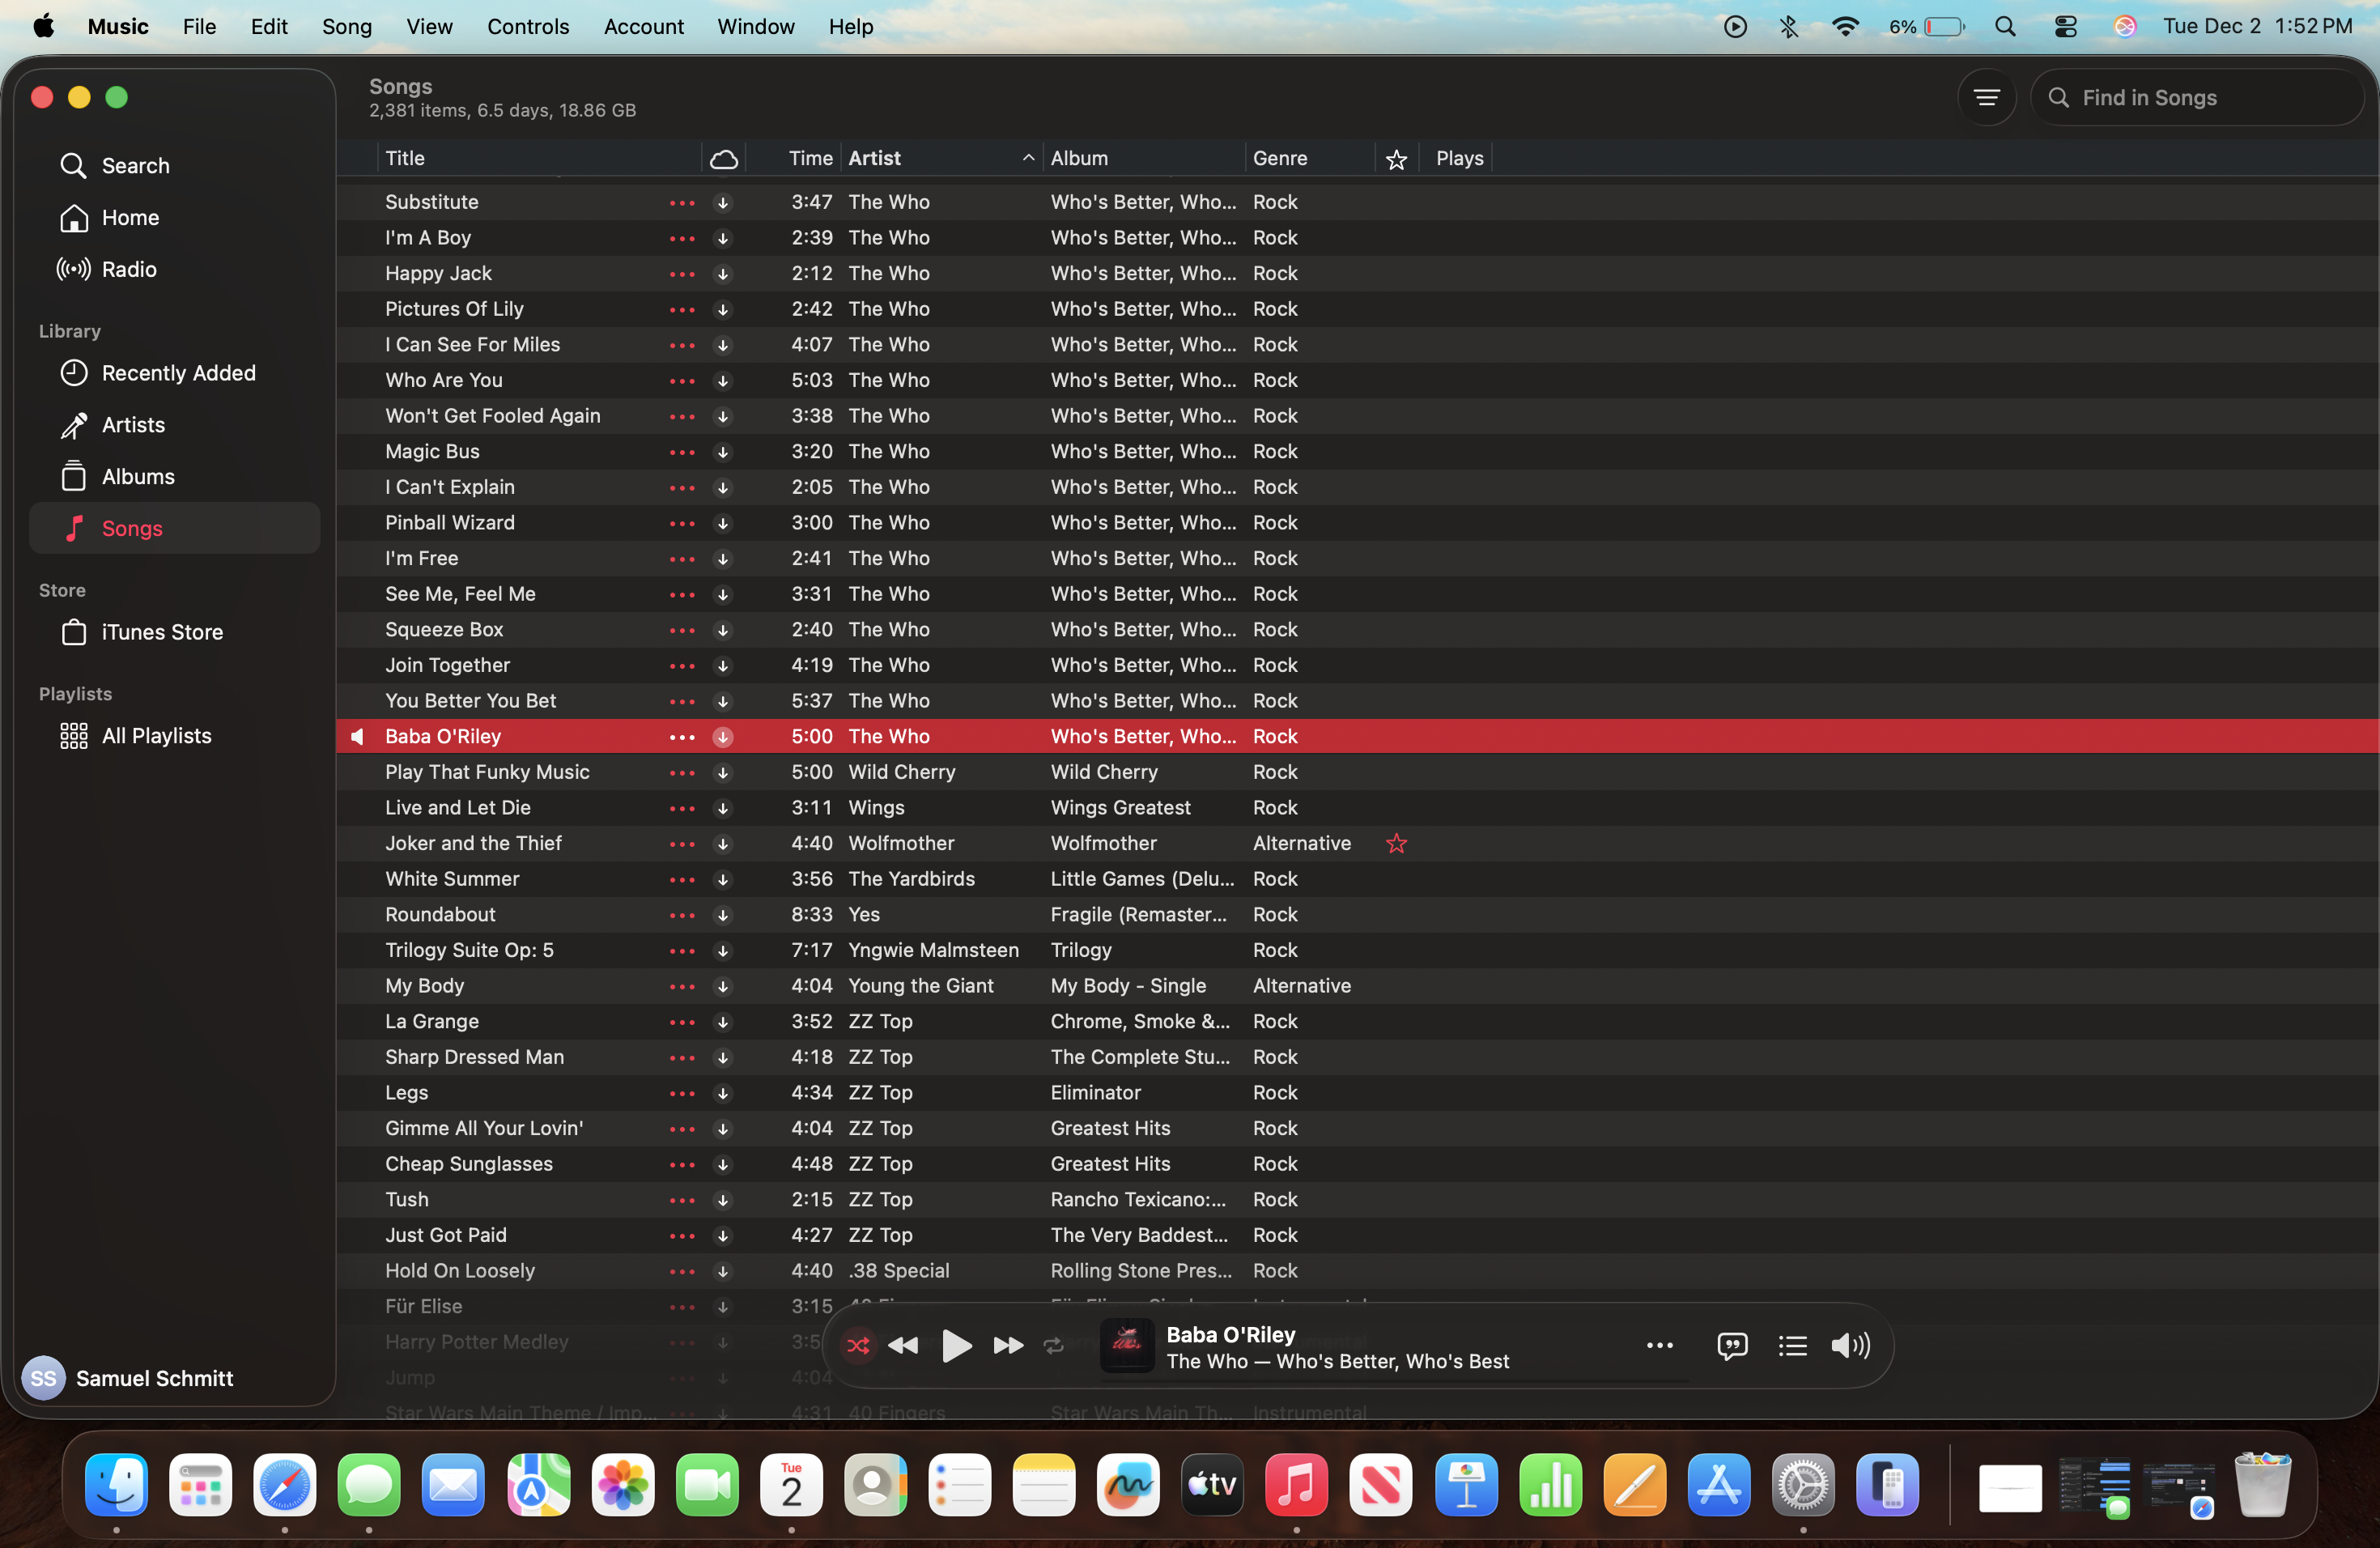Open the filter options button near search

[x=1986, y=97]
